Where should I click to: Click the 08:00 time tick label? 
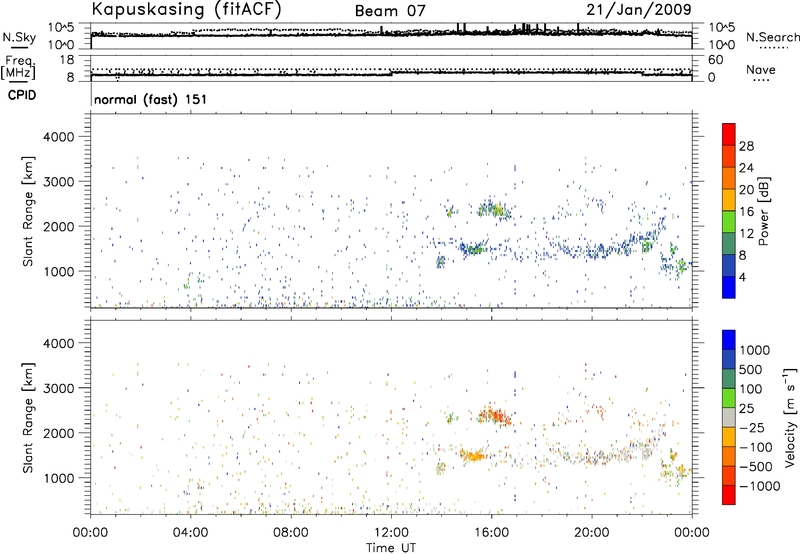coord(291,532)
